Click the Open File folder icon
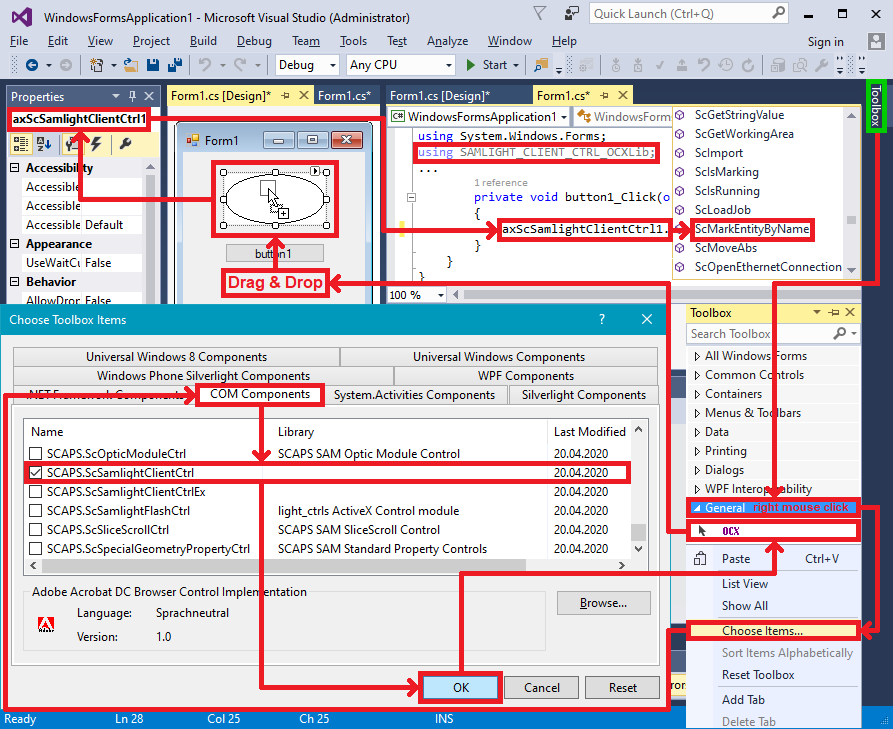 131,65
